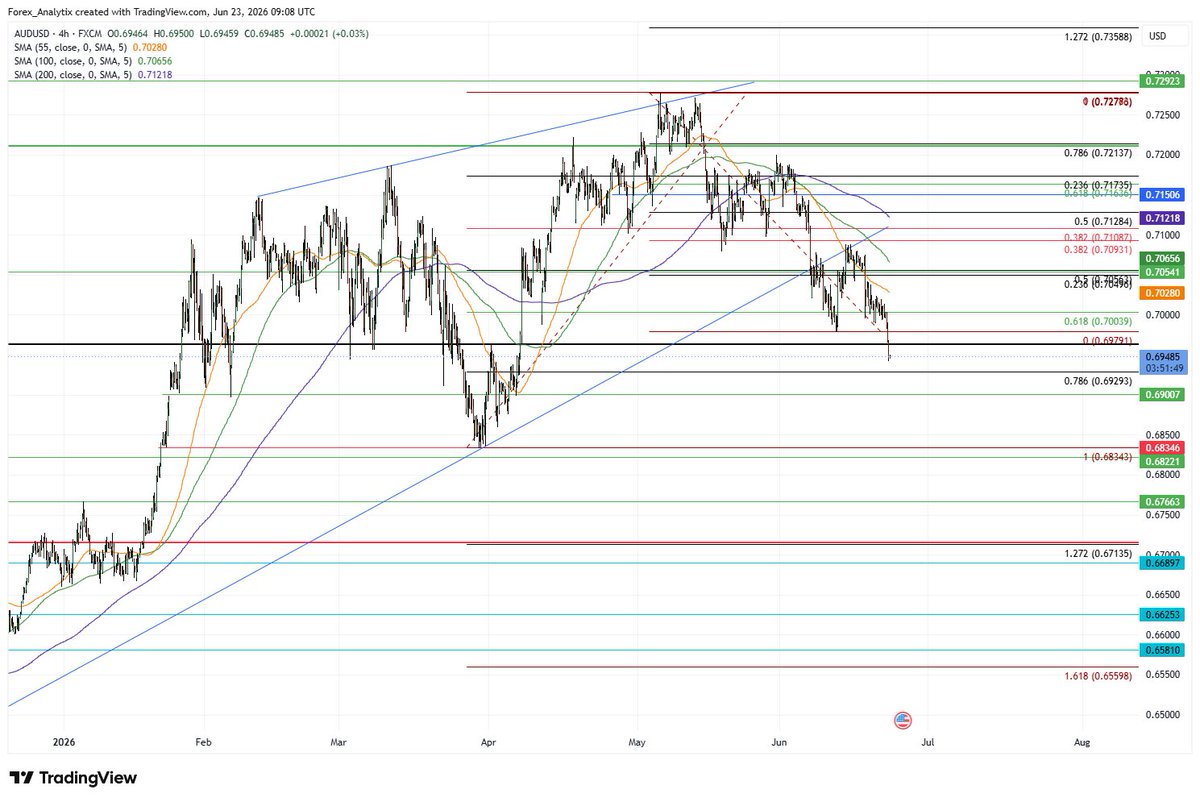Click the Feb label on time axis
Viewport: 1200px width, 802px height.
[204, 743]
